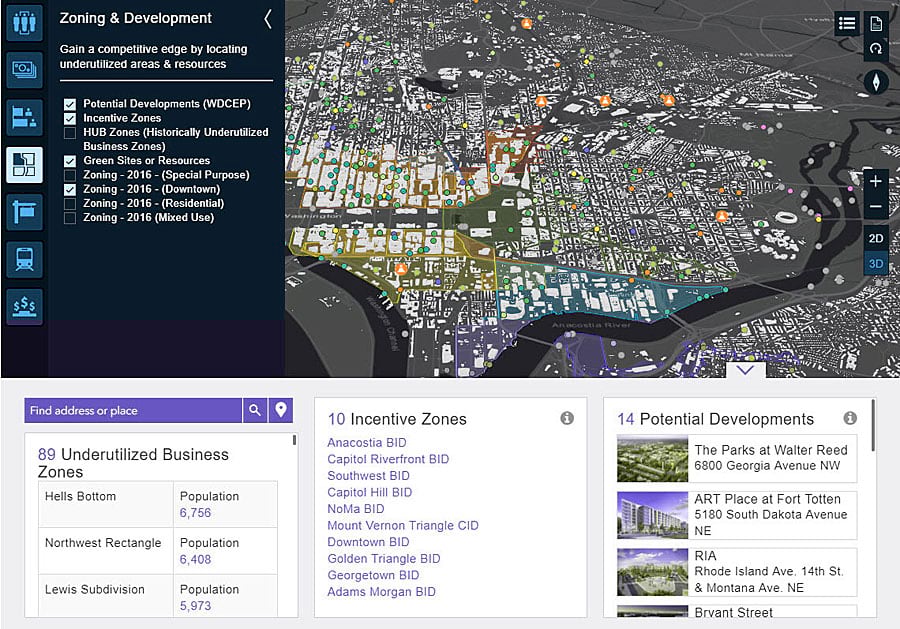This screenshot has width=900, height=629.
Task: Select the buildings chart sidebar icon
Action: click(x=24, y=117)
